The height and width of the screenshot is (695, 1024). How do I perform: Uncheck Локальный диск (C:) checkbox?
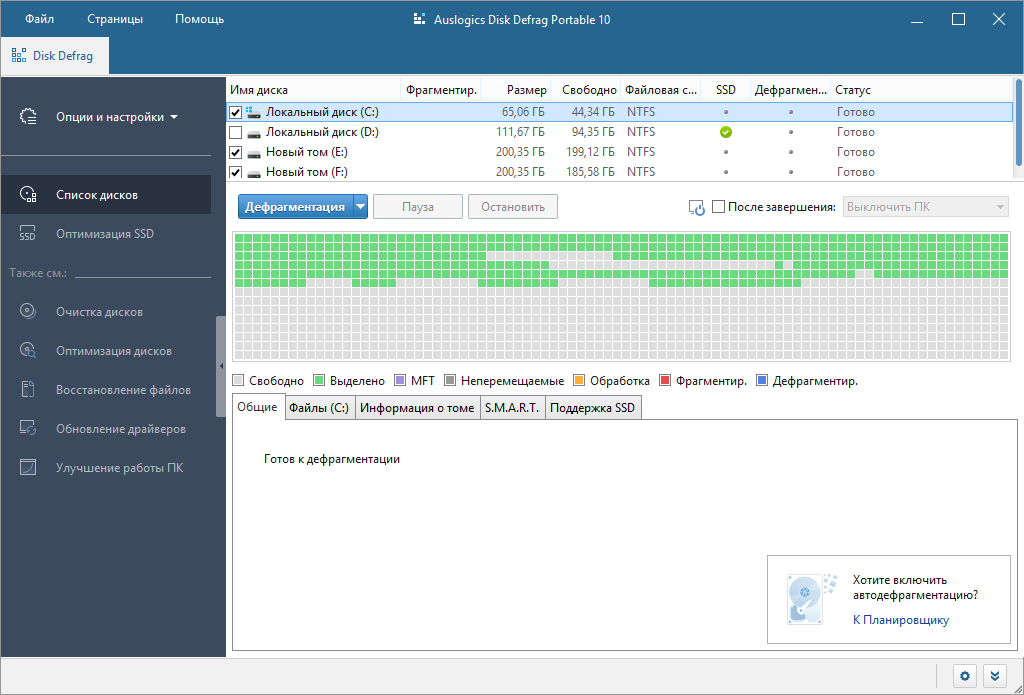pos(236,112)
